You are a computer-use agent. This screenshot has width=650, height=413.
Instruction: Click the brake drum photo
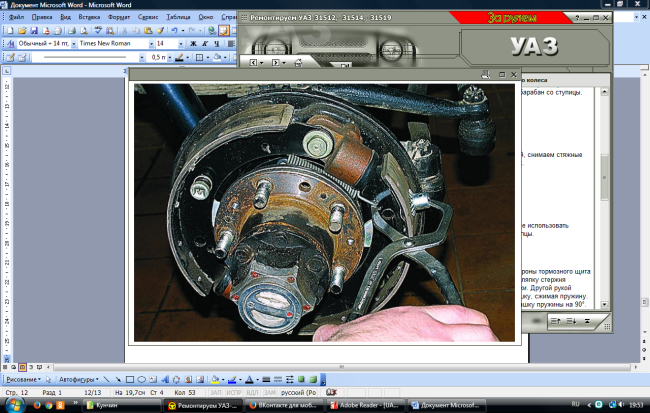pos(324,213)
